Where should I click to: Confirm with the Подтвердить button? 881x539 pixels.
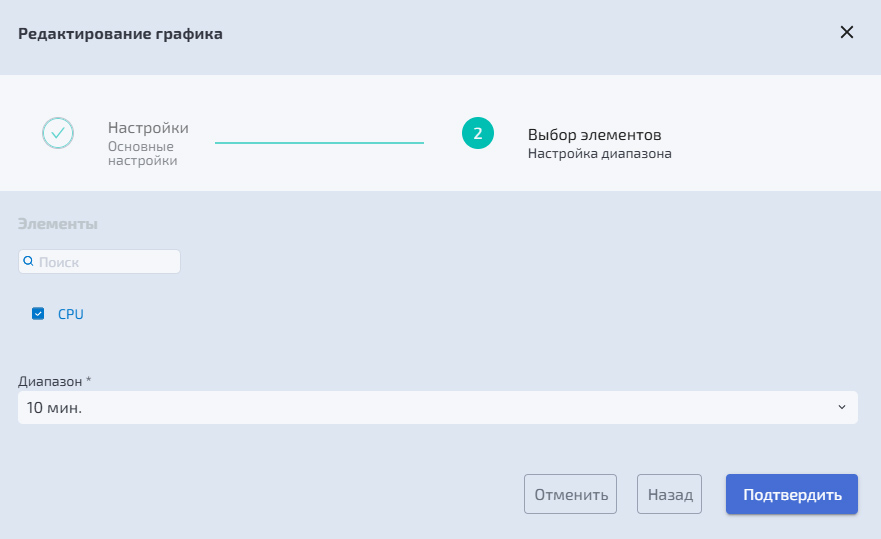pos(792,494)
